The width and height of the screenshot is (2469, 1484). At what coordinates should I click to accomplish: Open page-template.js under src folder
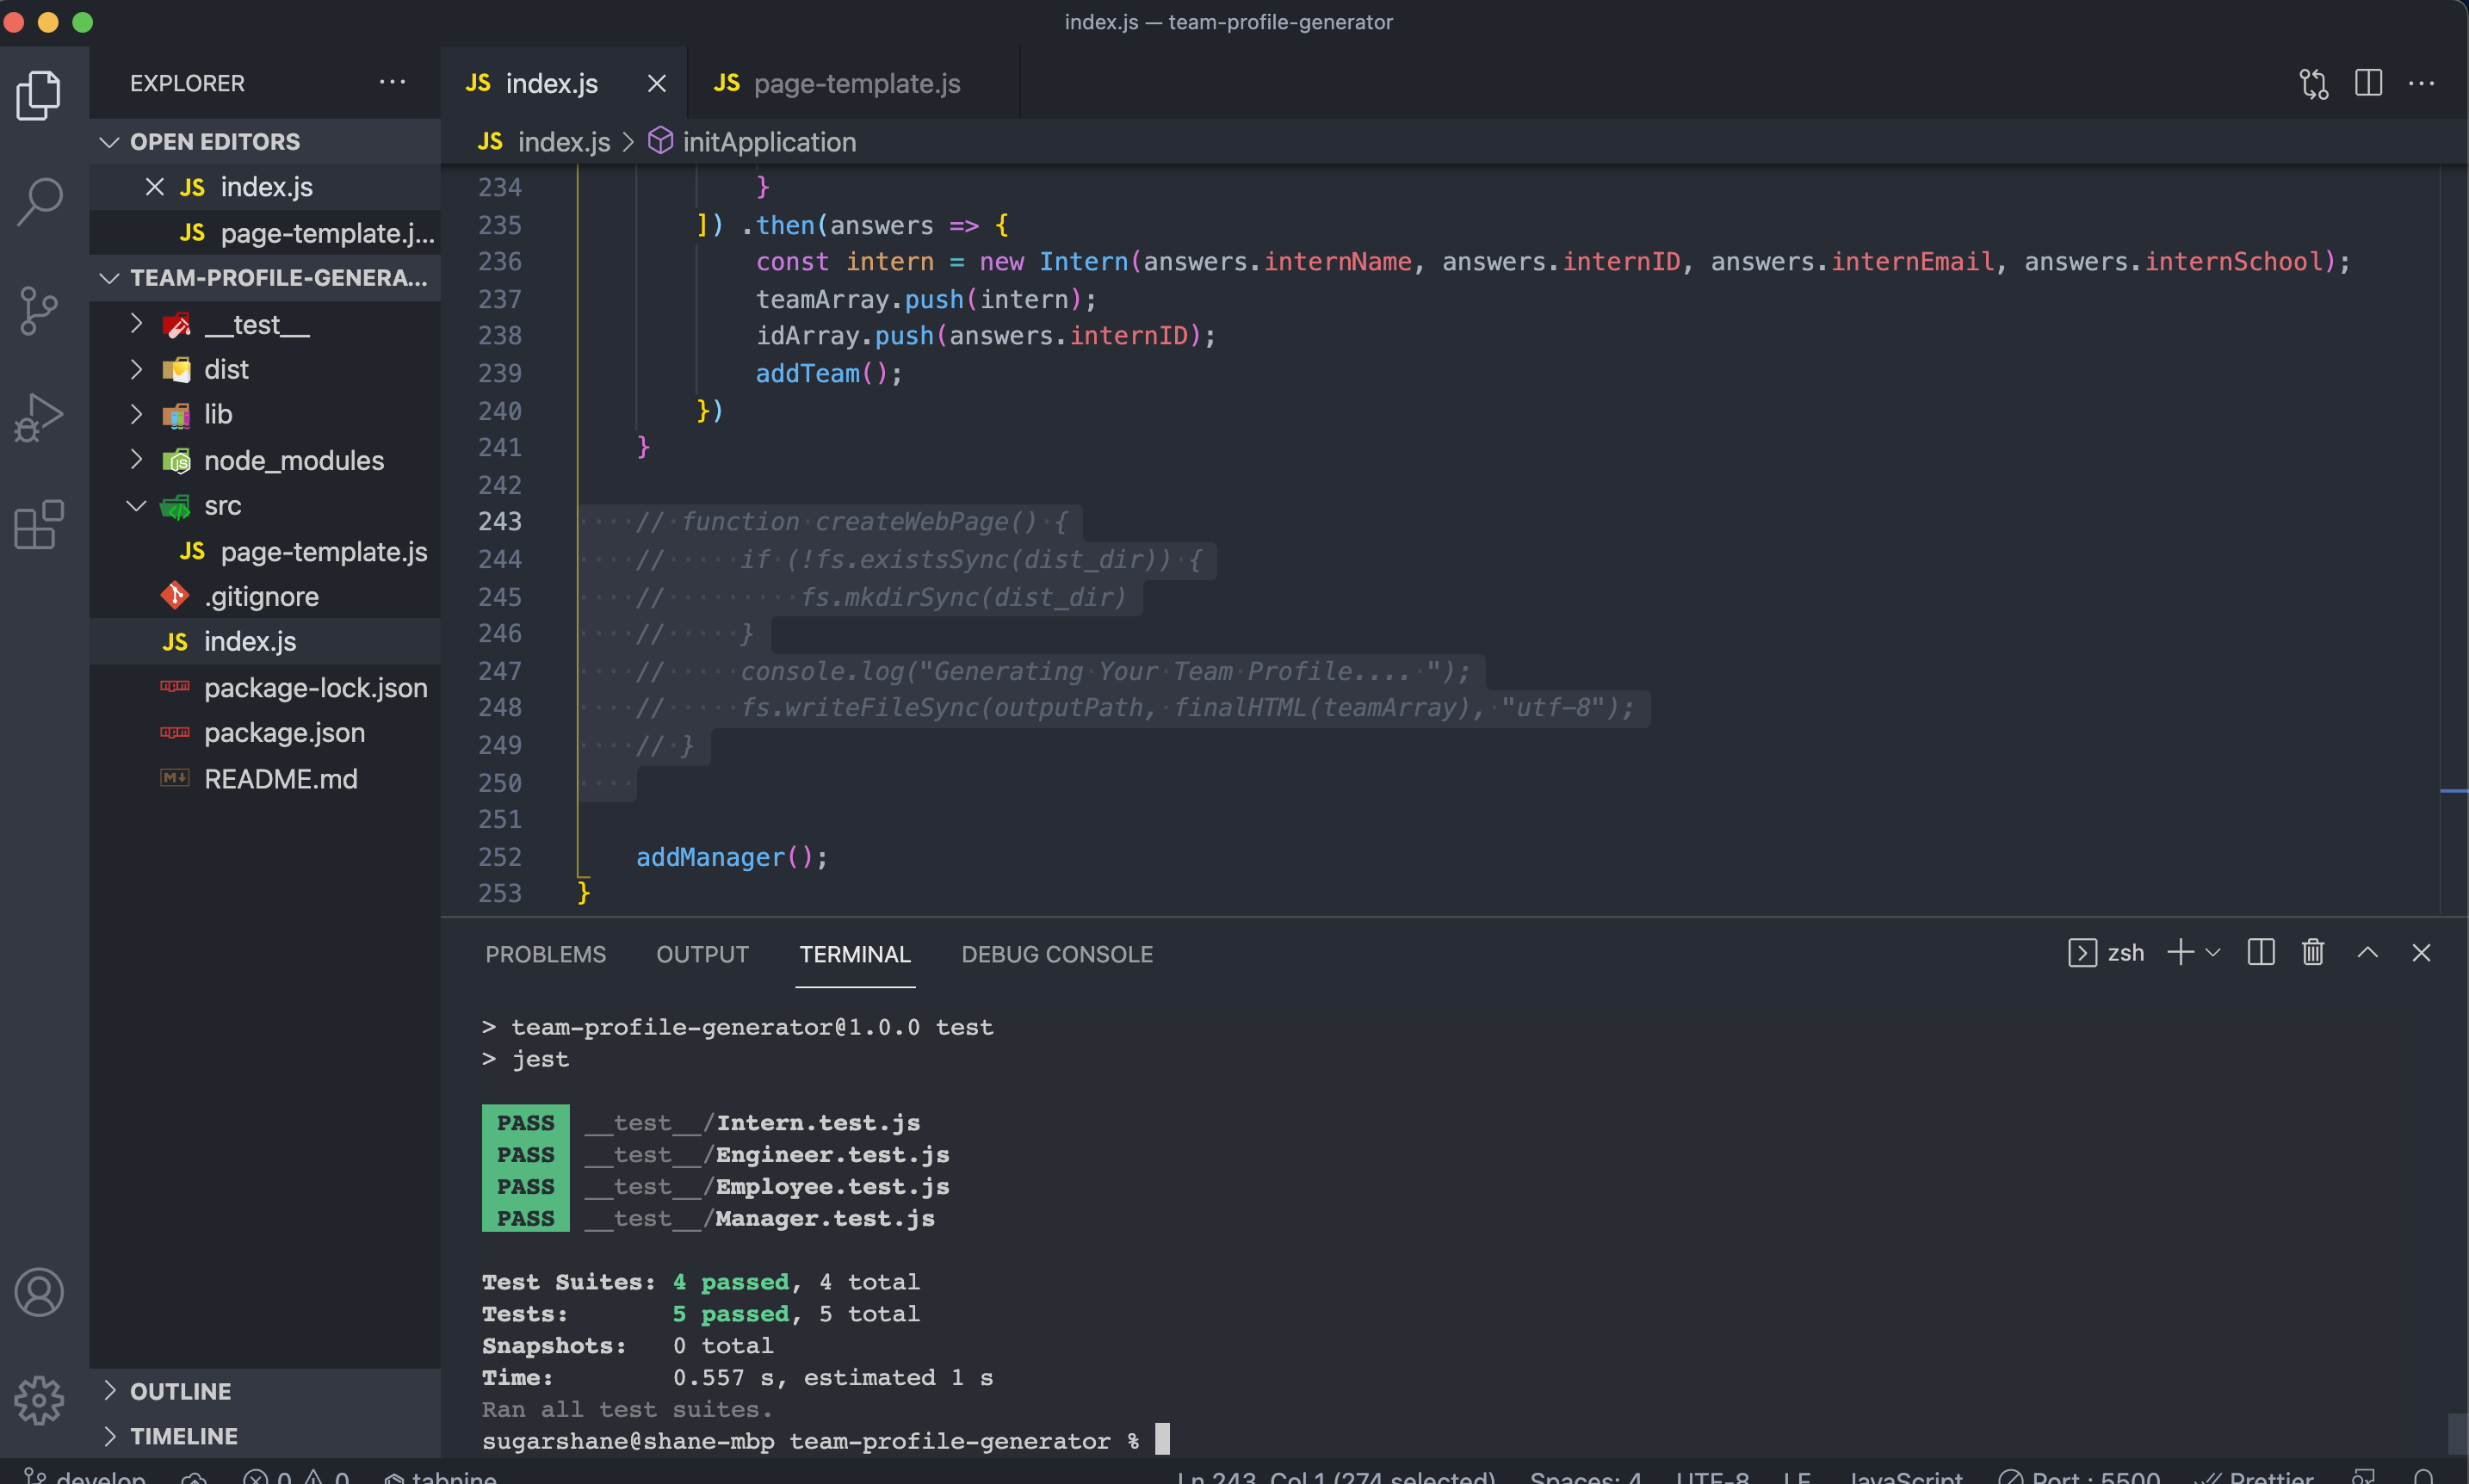coord(265,552)
